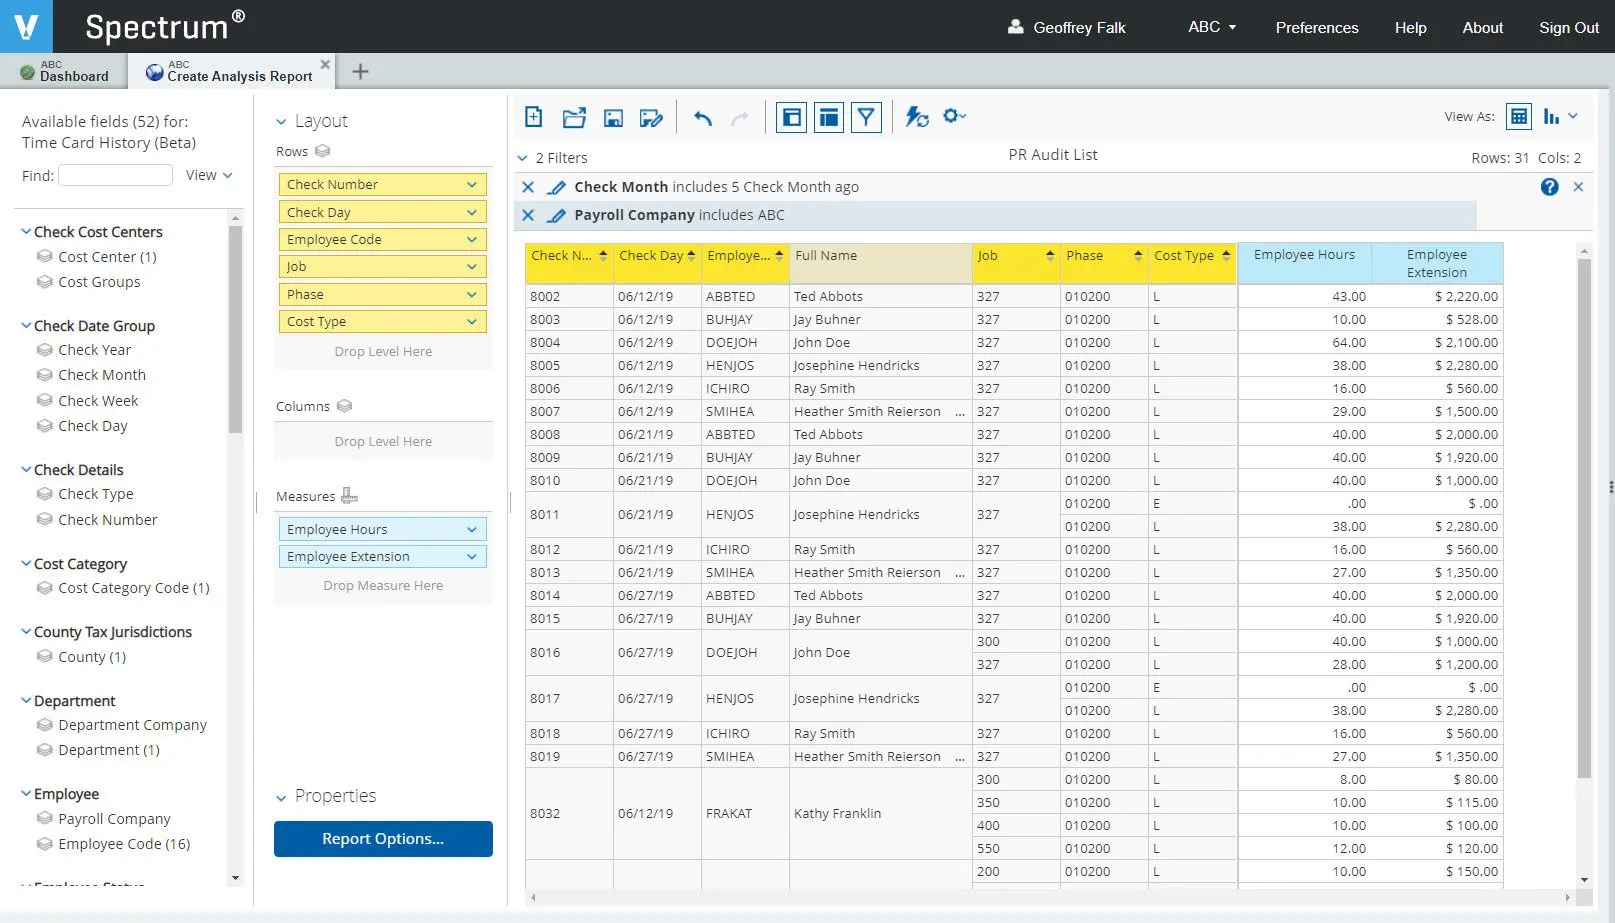
Task: Open the Preferences menu
Action: point(1316,27)
